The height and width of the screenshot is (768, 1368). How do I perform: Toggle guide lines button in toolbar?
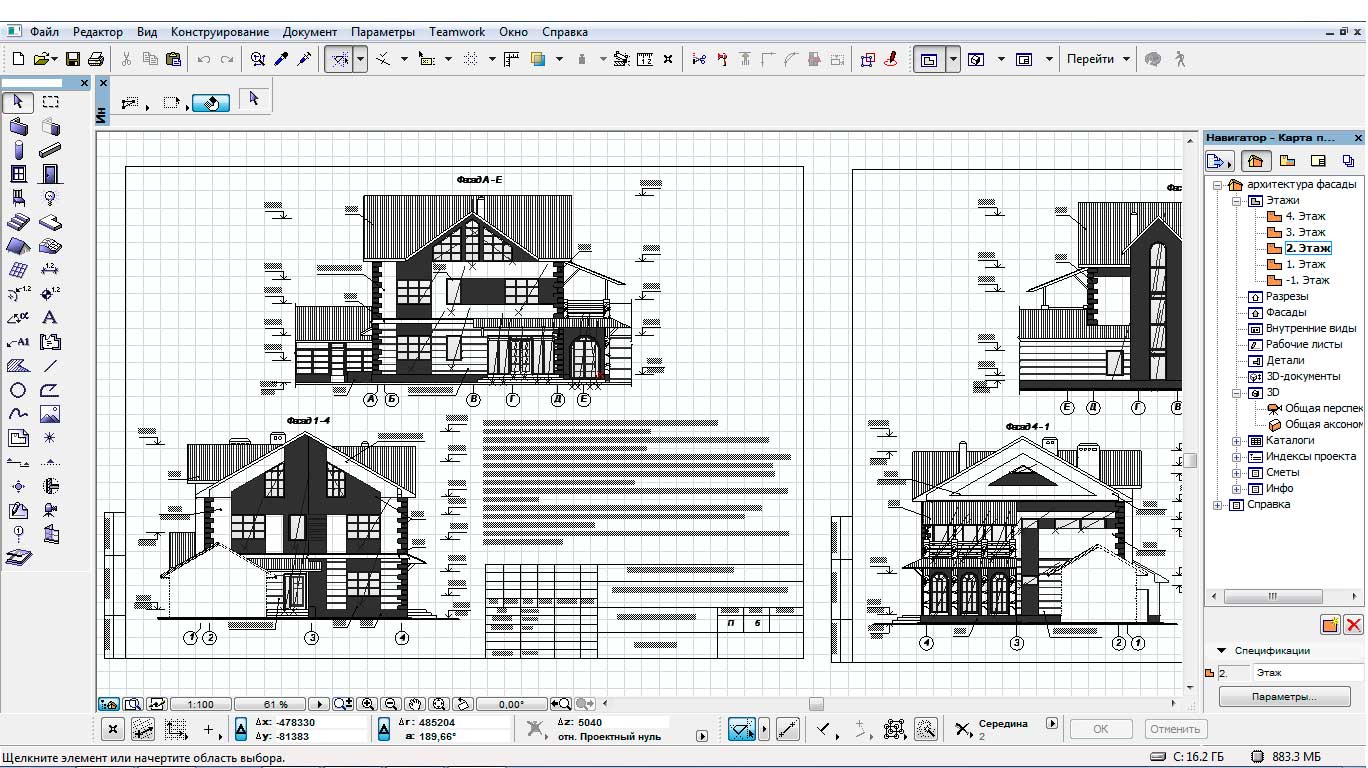tap(339, 59)
